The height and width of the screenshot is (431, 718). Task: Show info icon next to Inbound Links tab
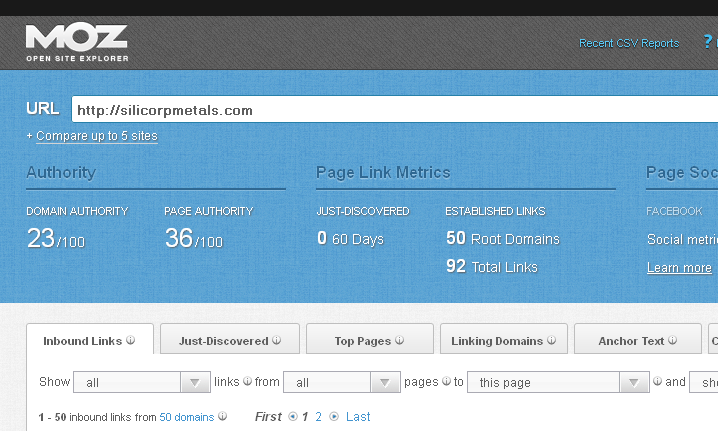coord(131,340)
